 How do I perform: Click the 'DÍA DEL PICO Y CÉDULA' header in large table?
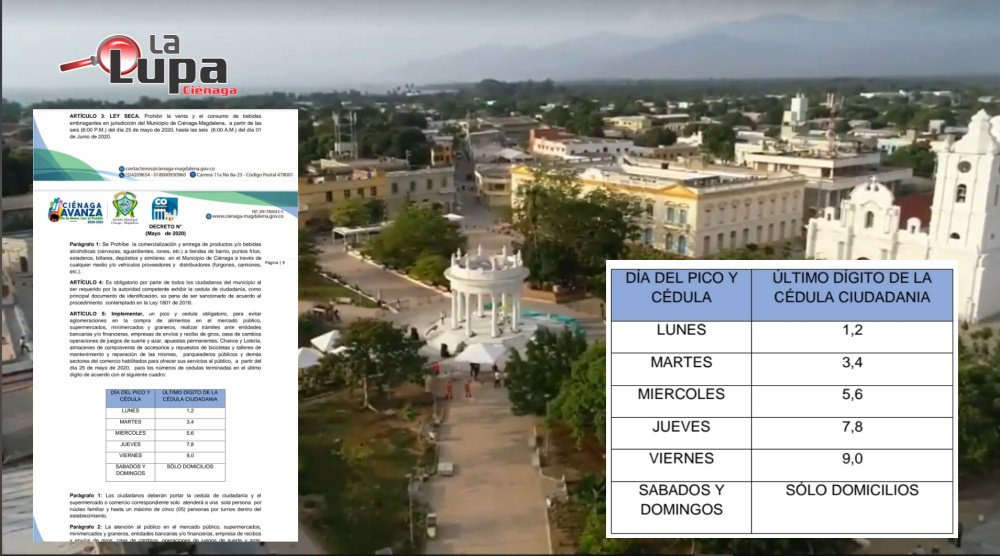(x=680, y=294)
